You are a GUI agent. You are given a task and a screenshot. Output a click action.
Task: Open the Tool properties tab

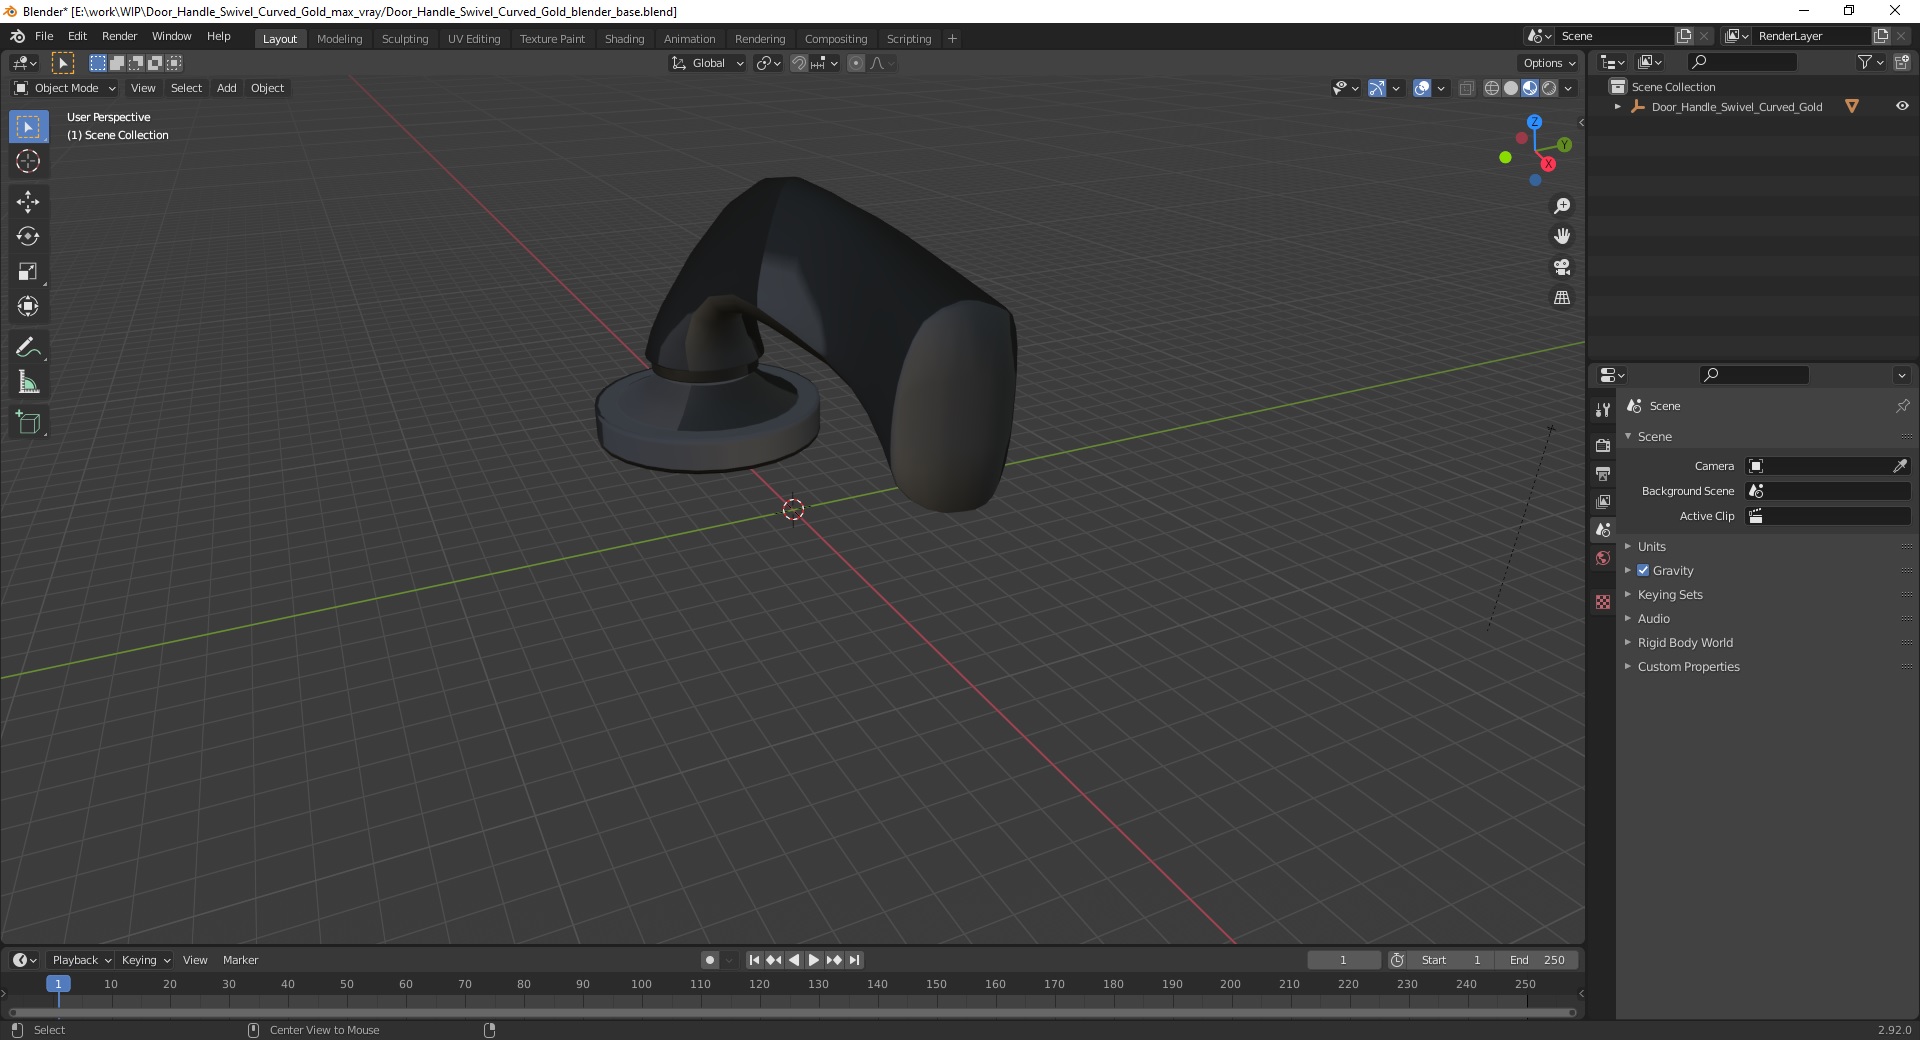click(1603, 410)
